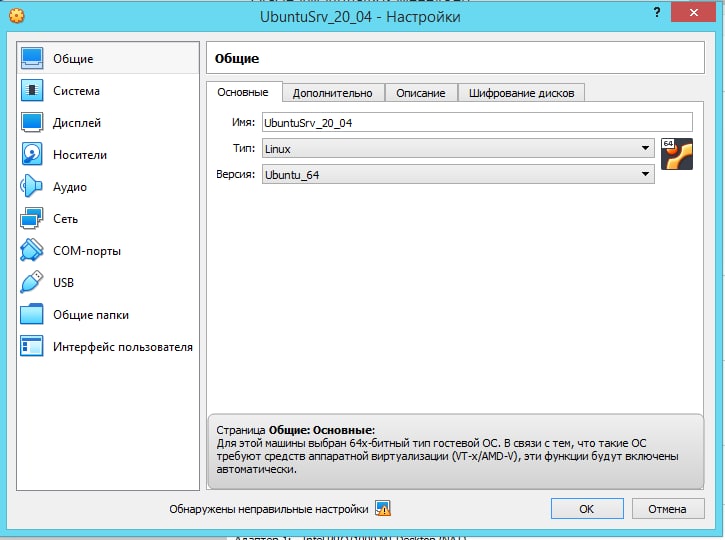Open the Общие section icon
This screenshot has height=540, width=725.
[32, 58]
